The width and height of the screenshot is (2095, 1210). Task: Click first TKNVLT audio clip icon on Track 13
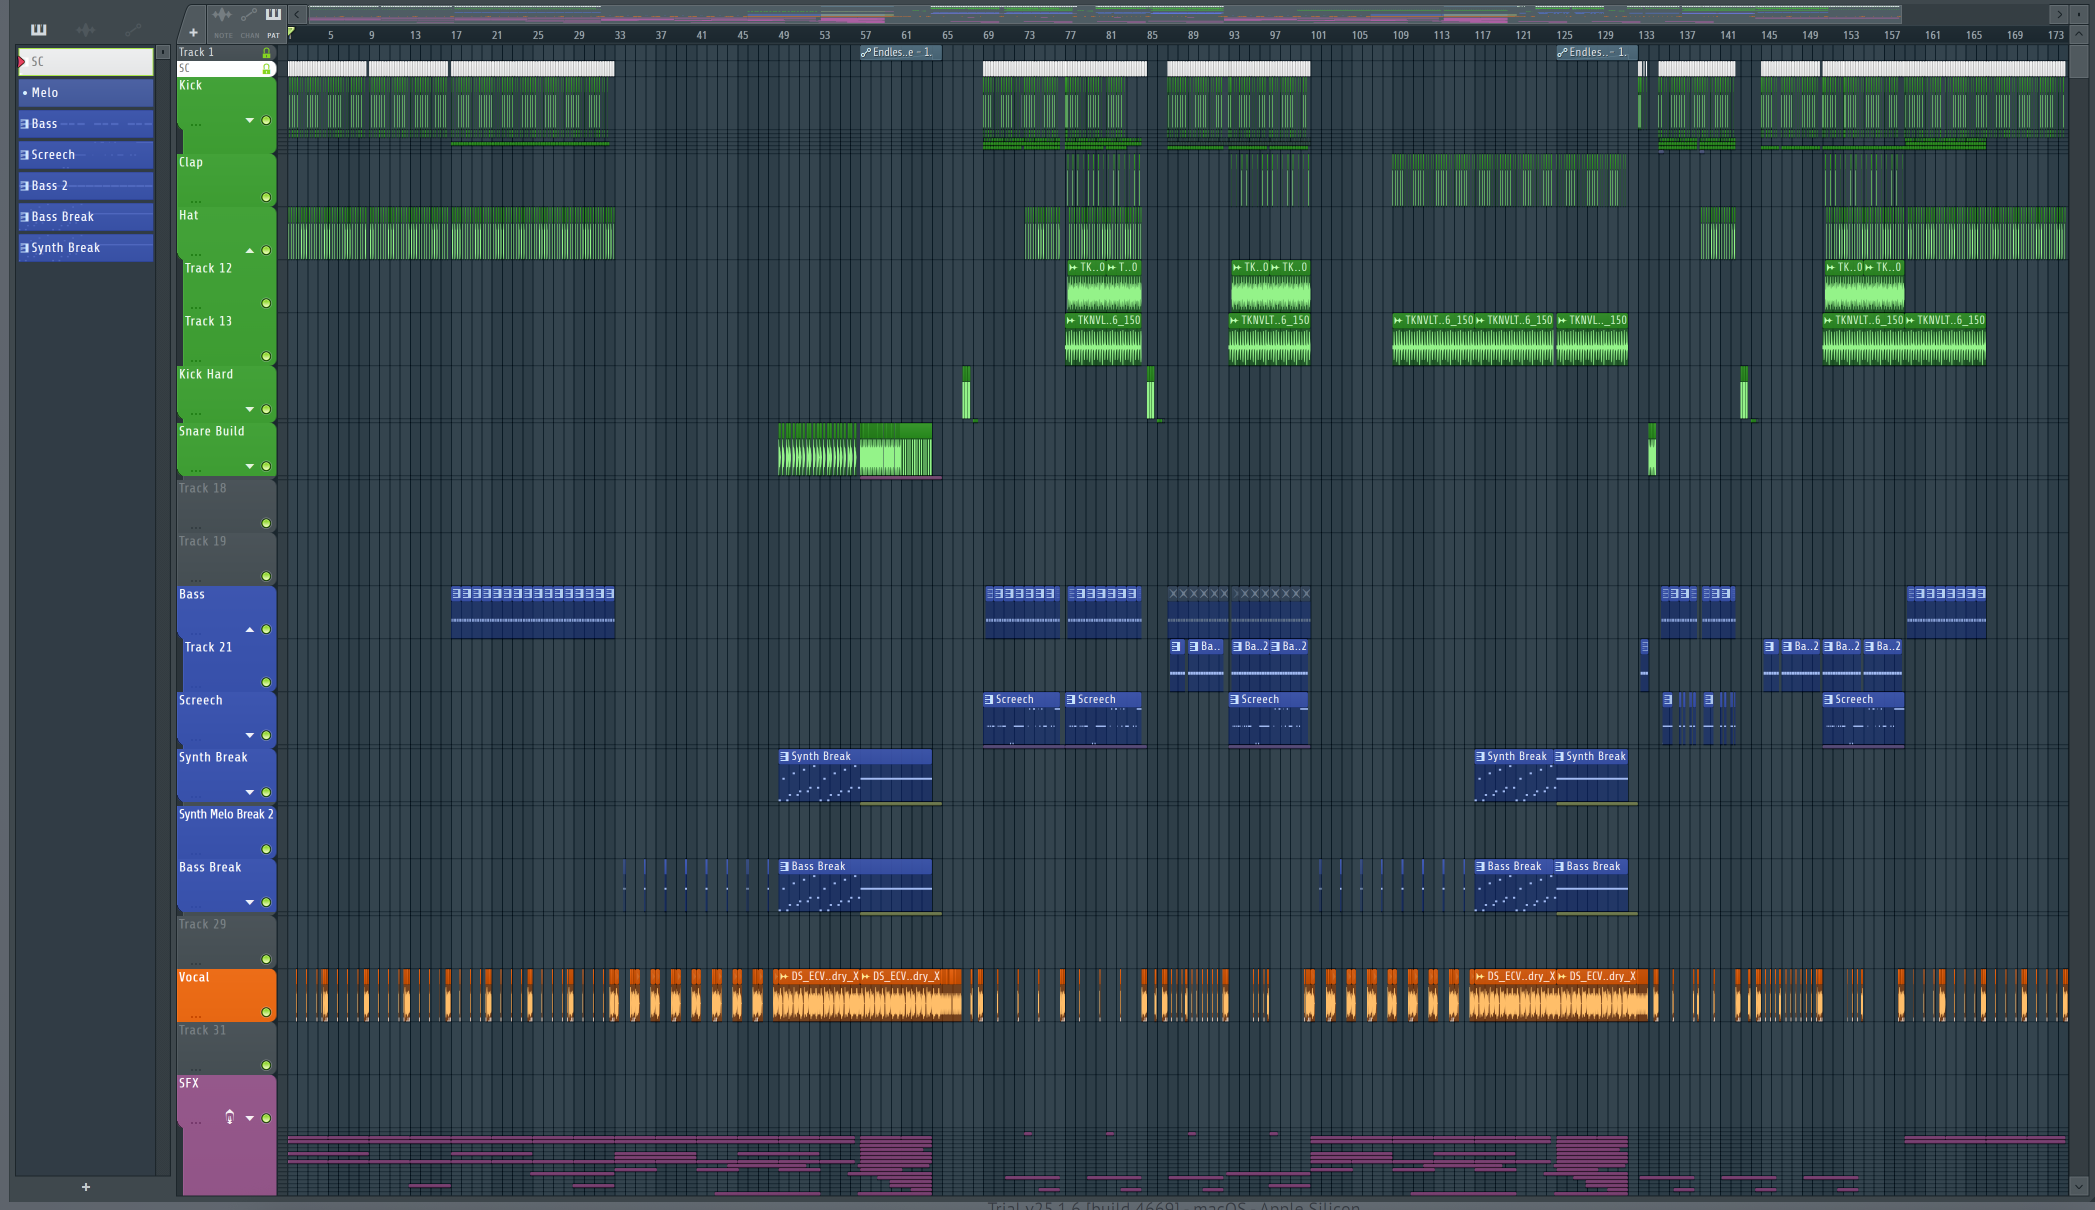(1071, 321)
